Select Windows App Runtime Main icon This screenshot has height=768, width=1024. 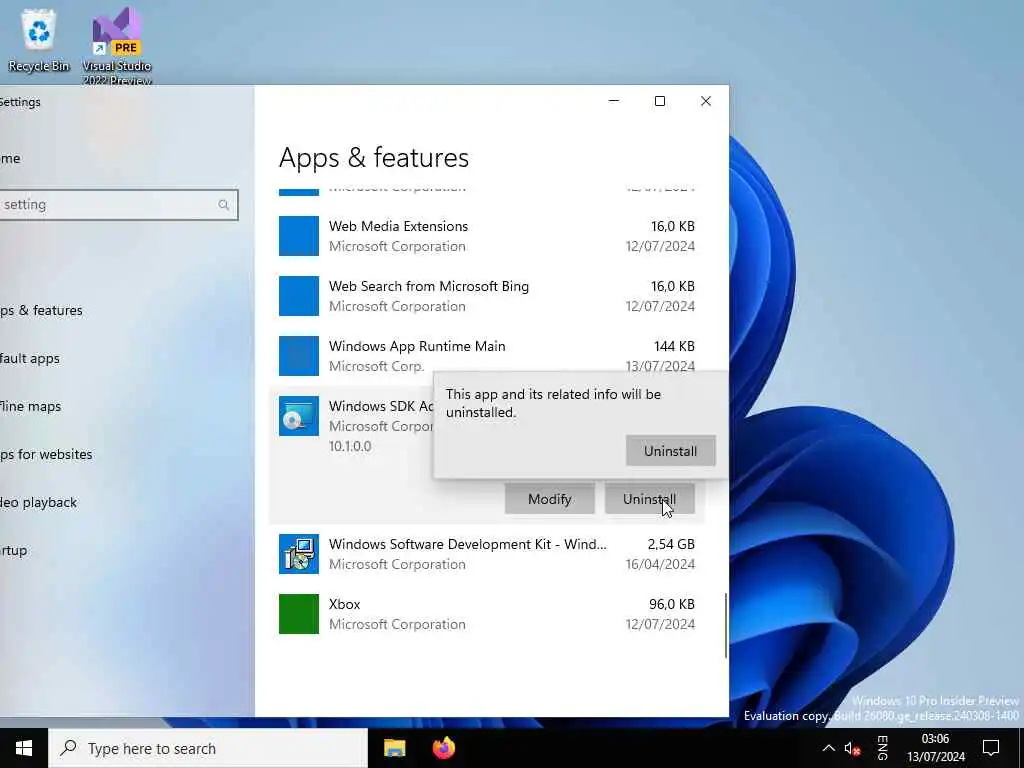[298, 356]
